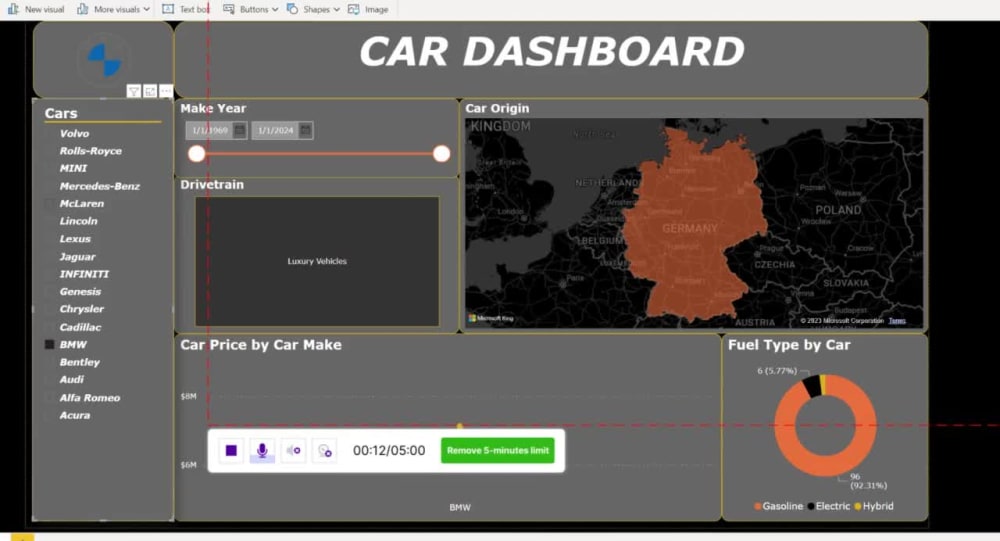Expand the Shapes dropdown
Image resolution: width=1000 pixels, height=541 pixels.
click(x=313, y=9)
